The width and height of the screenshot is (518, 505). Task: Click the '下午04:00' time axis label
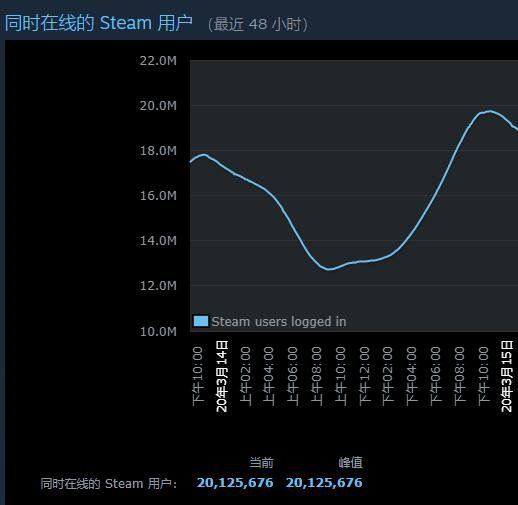coord(412,376)
